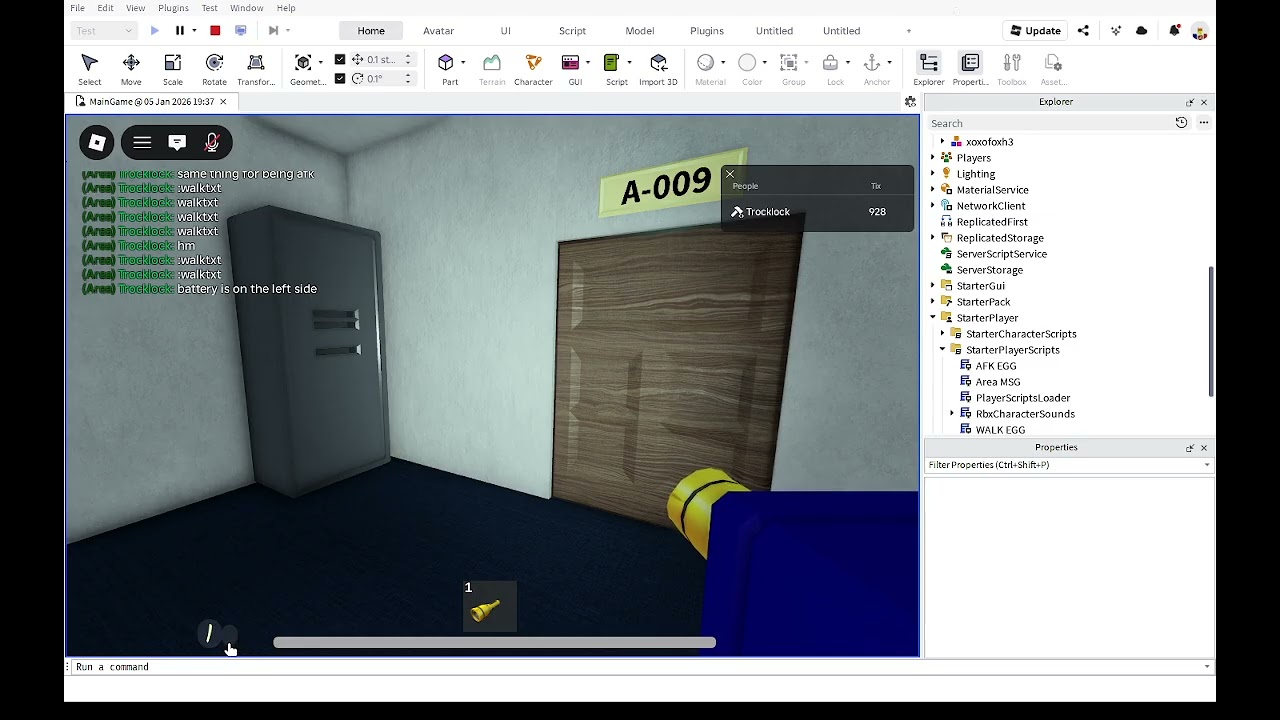This screenshot has height=720, width=1280.
Task: Click the Anchor icon
Action: pyautogui.click(x=872, y=64)
